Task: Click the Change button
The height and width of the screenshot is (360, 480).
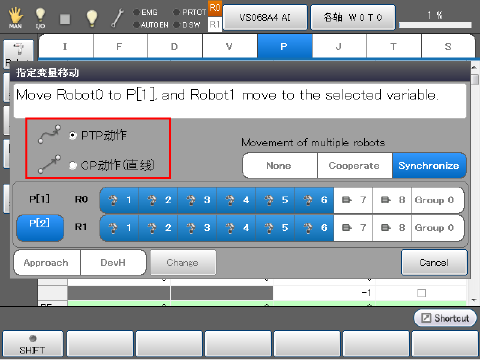Action: coord(183,263)
